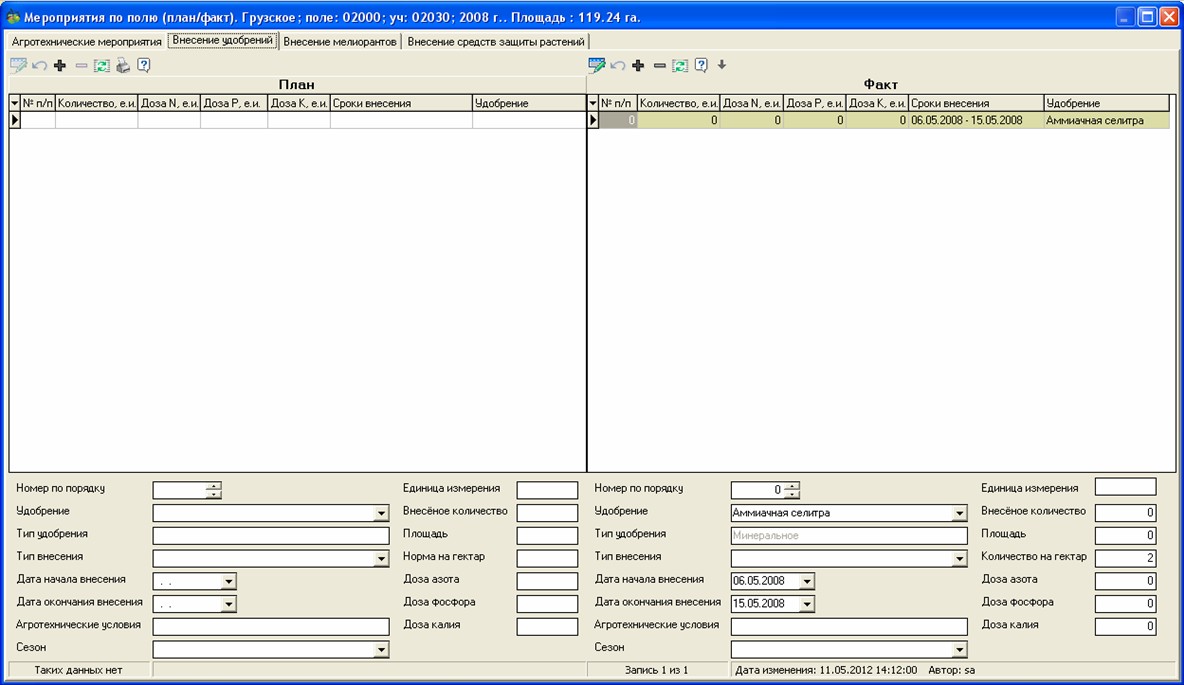Open the Тип внесения dropdown in the План form
1184x685 pixels.
tap(381, 559)
